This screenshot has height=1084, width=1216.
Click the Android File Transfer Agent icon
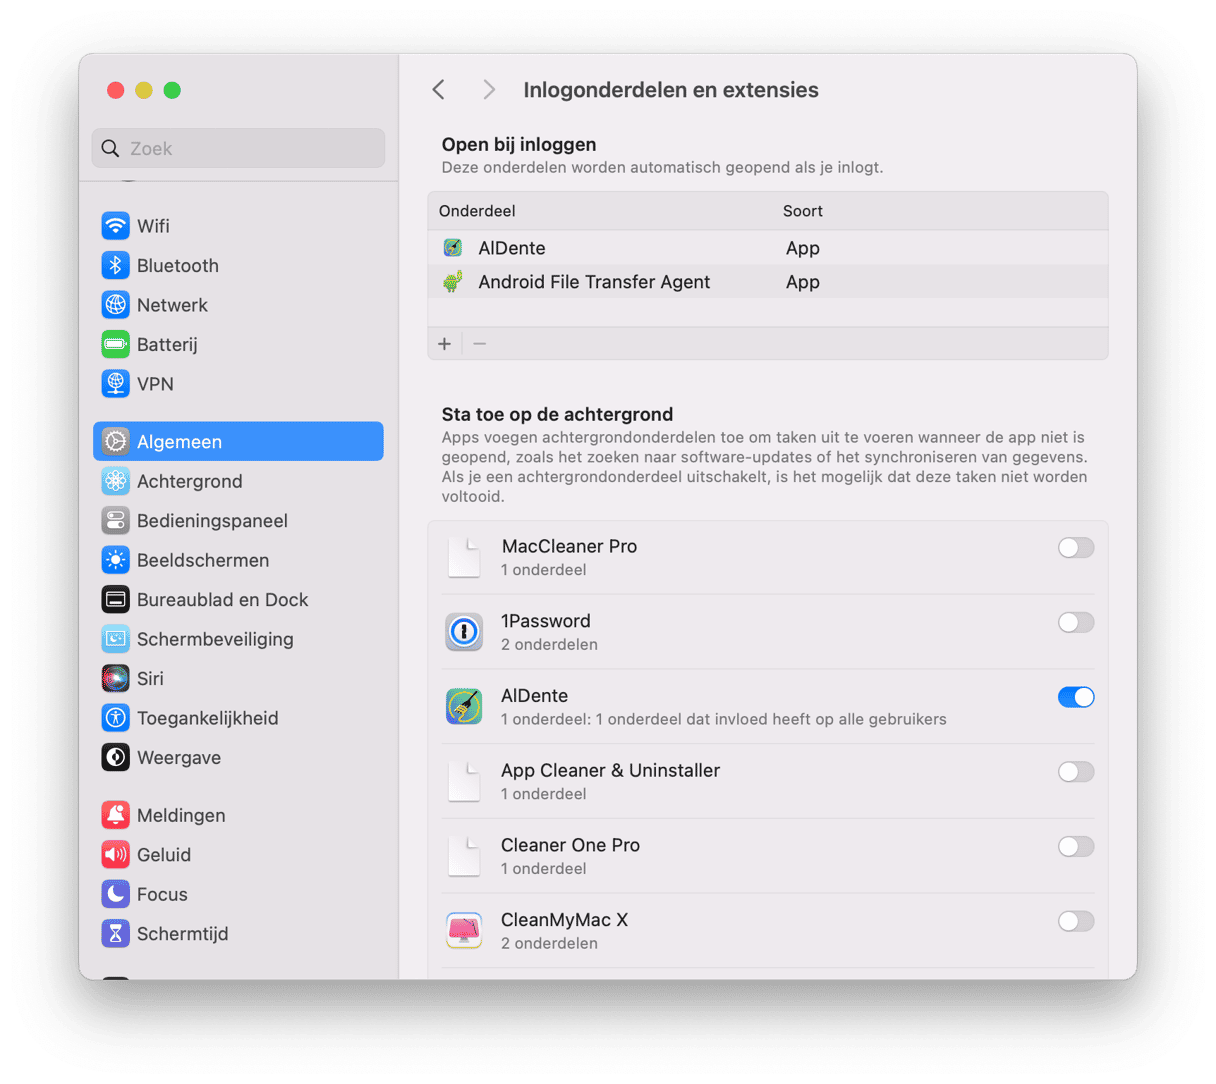[453, 282]
